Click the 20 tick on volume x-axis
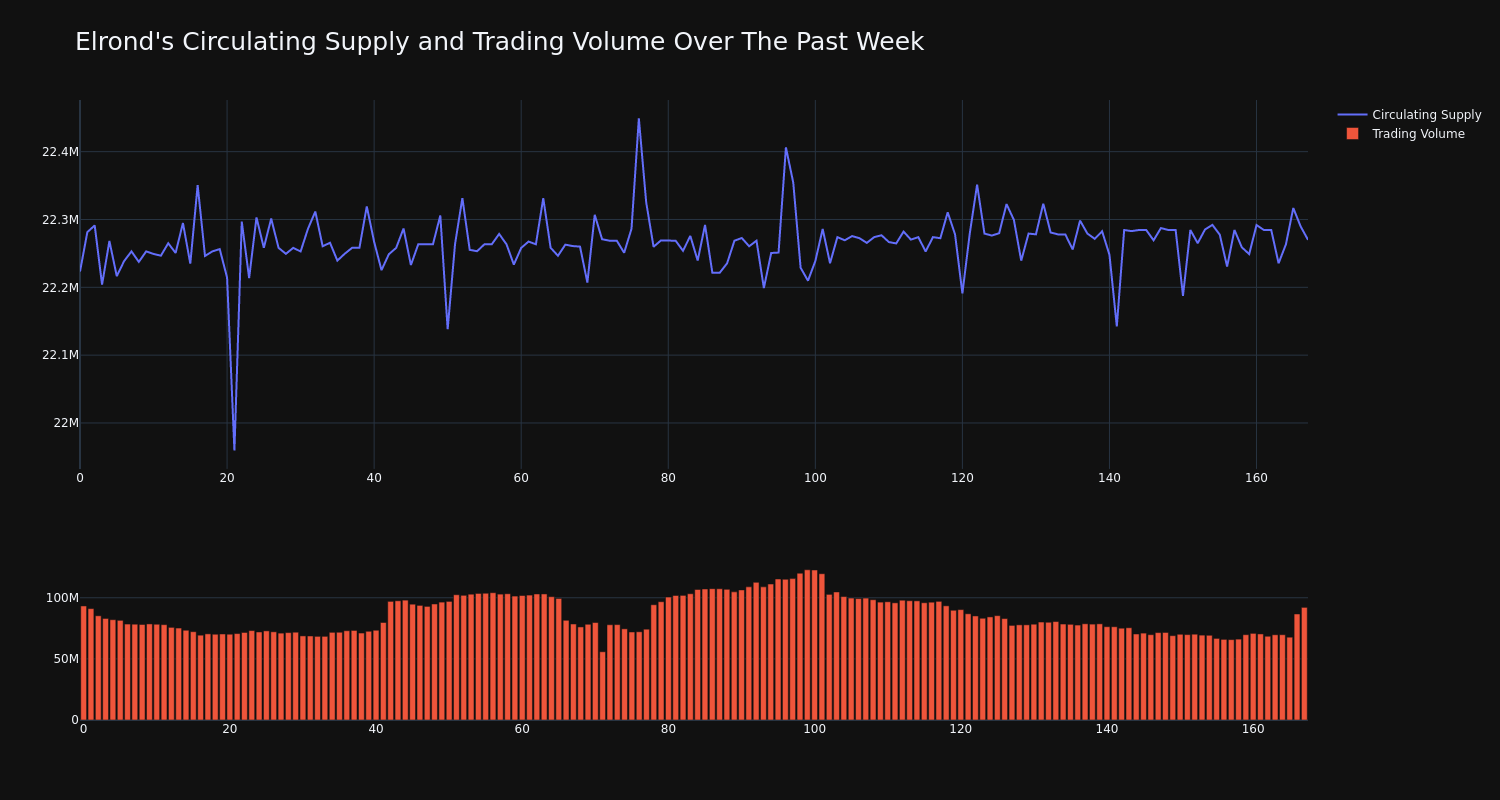The image size is (1500, 800). click(230, 729)
